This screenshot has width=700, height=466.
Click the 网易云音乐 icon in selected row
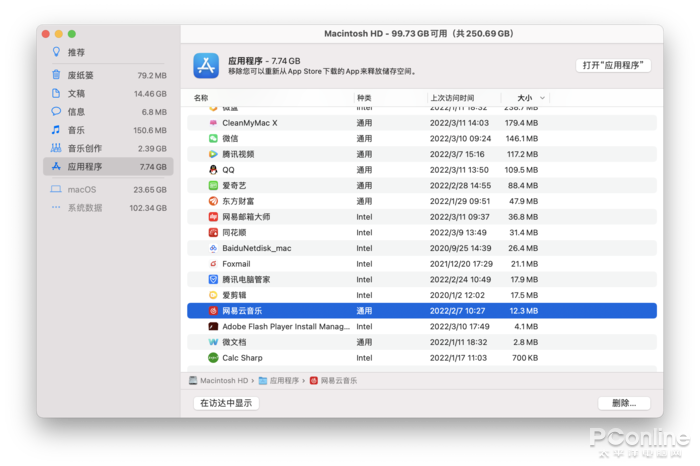[213, 311]
